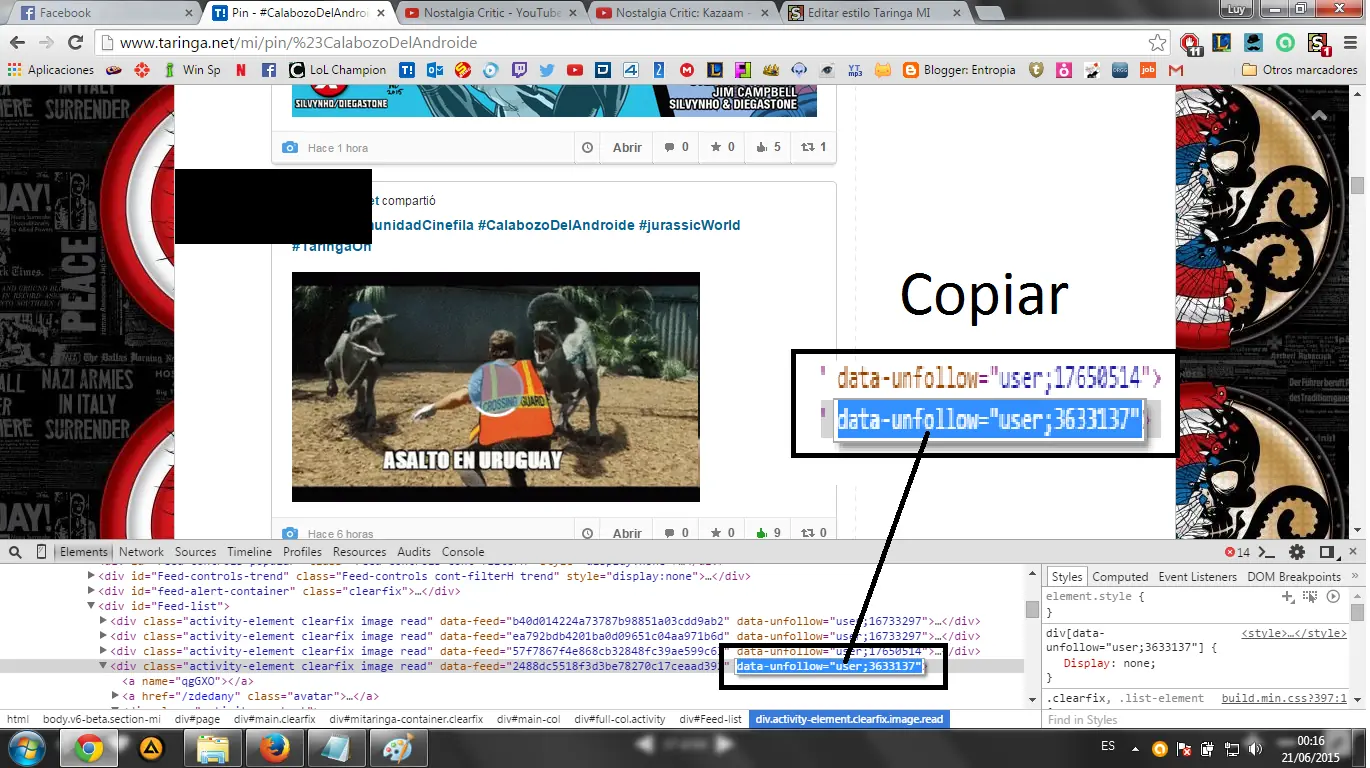Image resolution: width=1370 pixels, height=768 pixels.
Task: Reload the page with the refresh icon
Action: pos(75,43)
